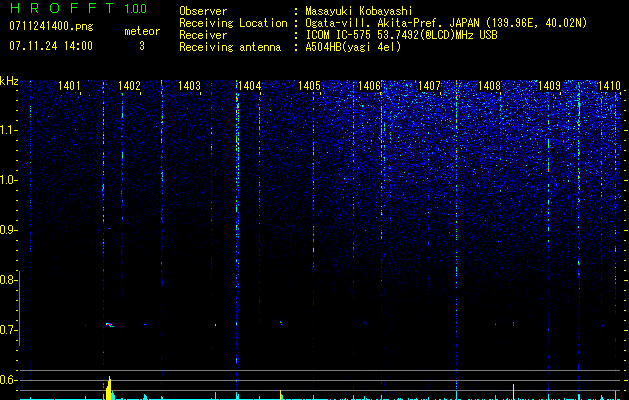Click the 'Receiving Location' label
This screenshot has width=629, height=400.
pos(233,23)
